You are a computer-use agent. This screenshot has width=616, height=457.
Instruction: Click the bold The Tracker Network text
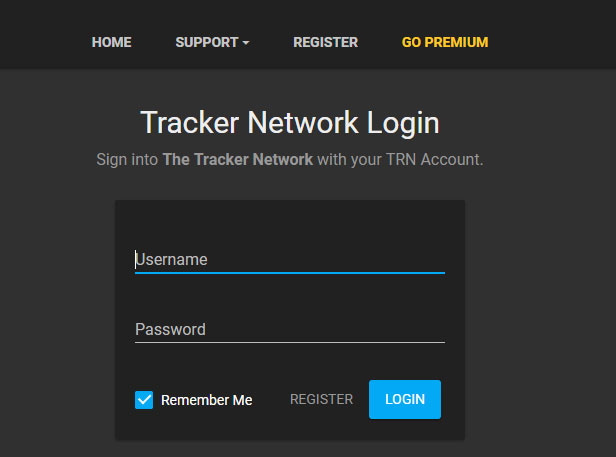point(237,159)
